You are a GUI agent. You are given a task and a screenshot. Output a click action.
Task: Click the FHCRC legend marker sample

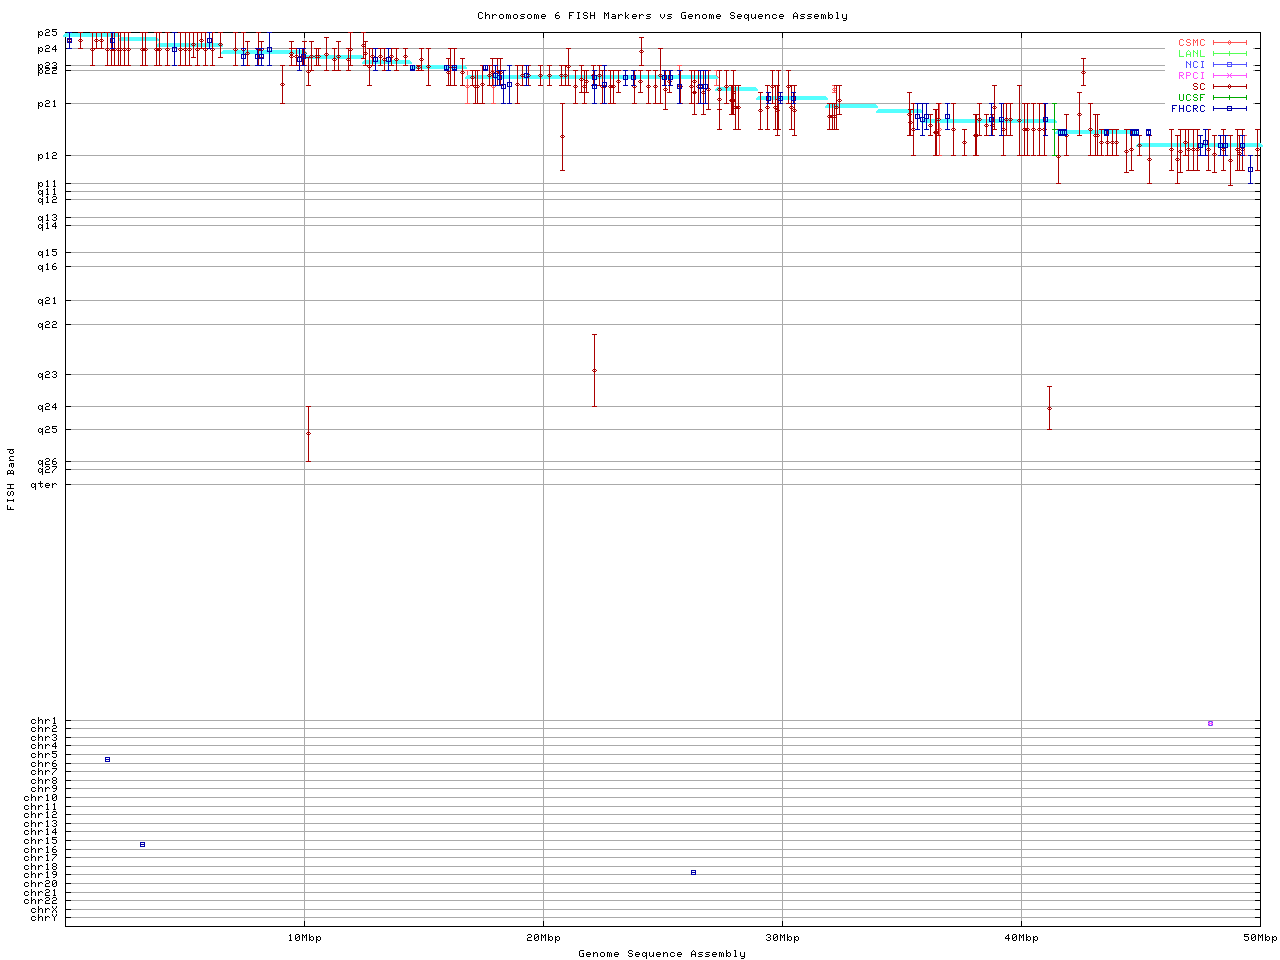(1229, 108)
